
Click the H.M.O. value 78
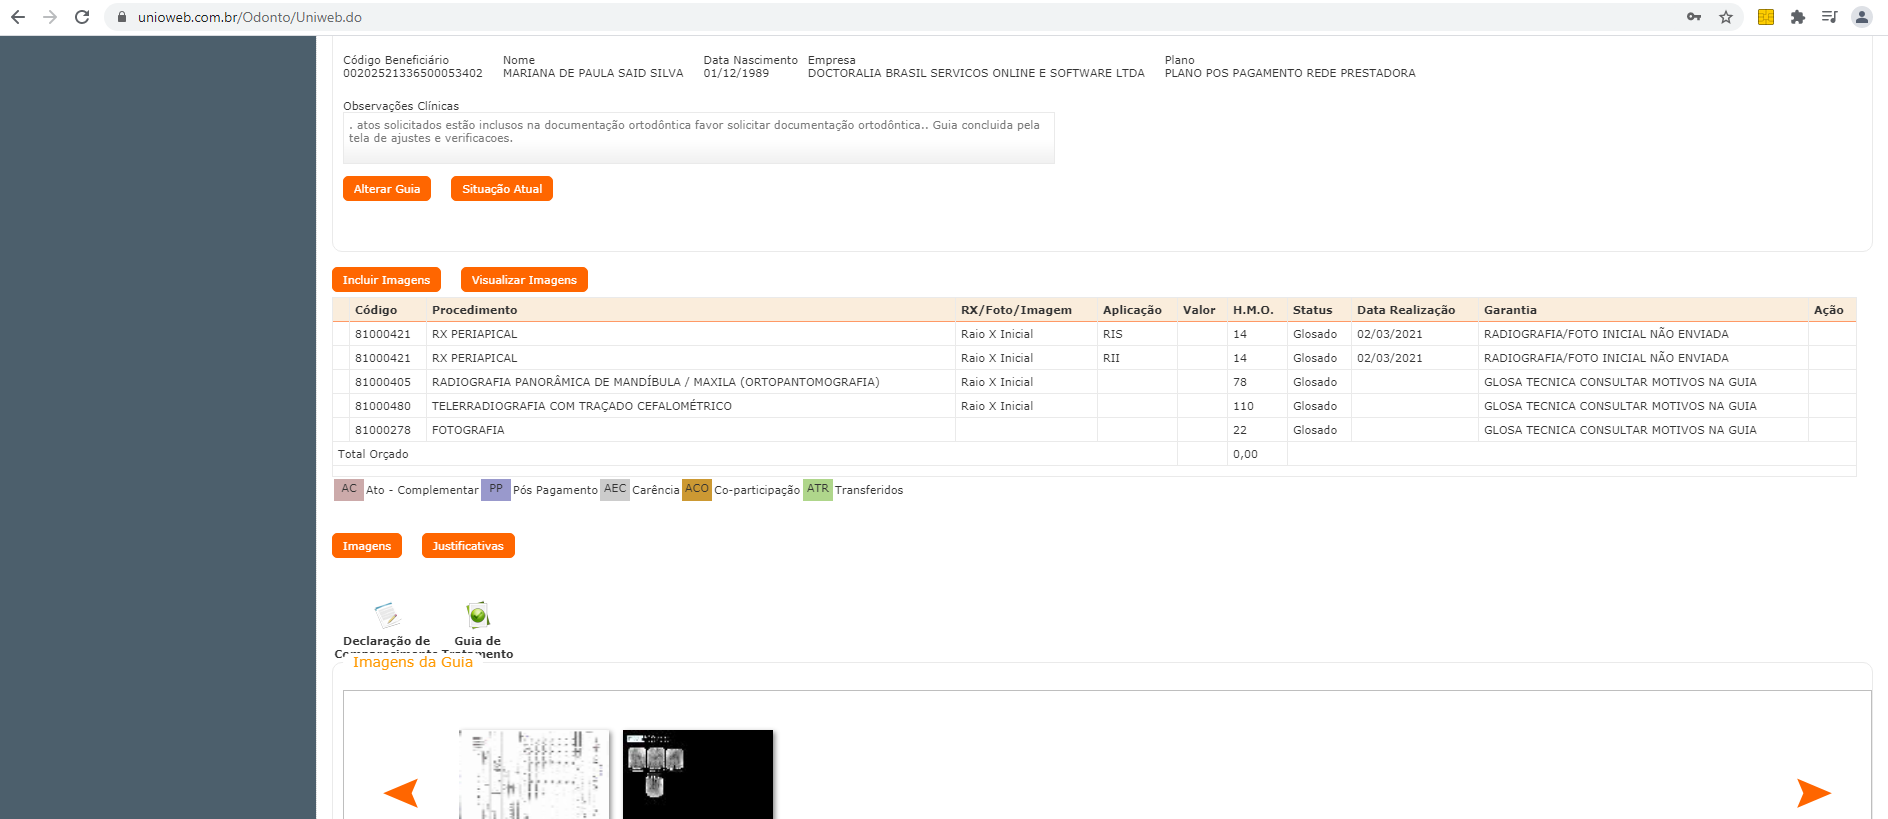[1240, 382]
